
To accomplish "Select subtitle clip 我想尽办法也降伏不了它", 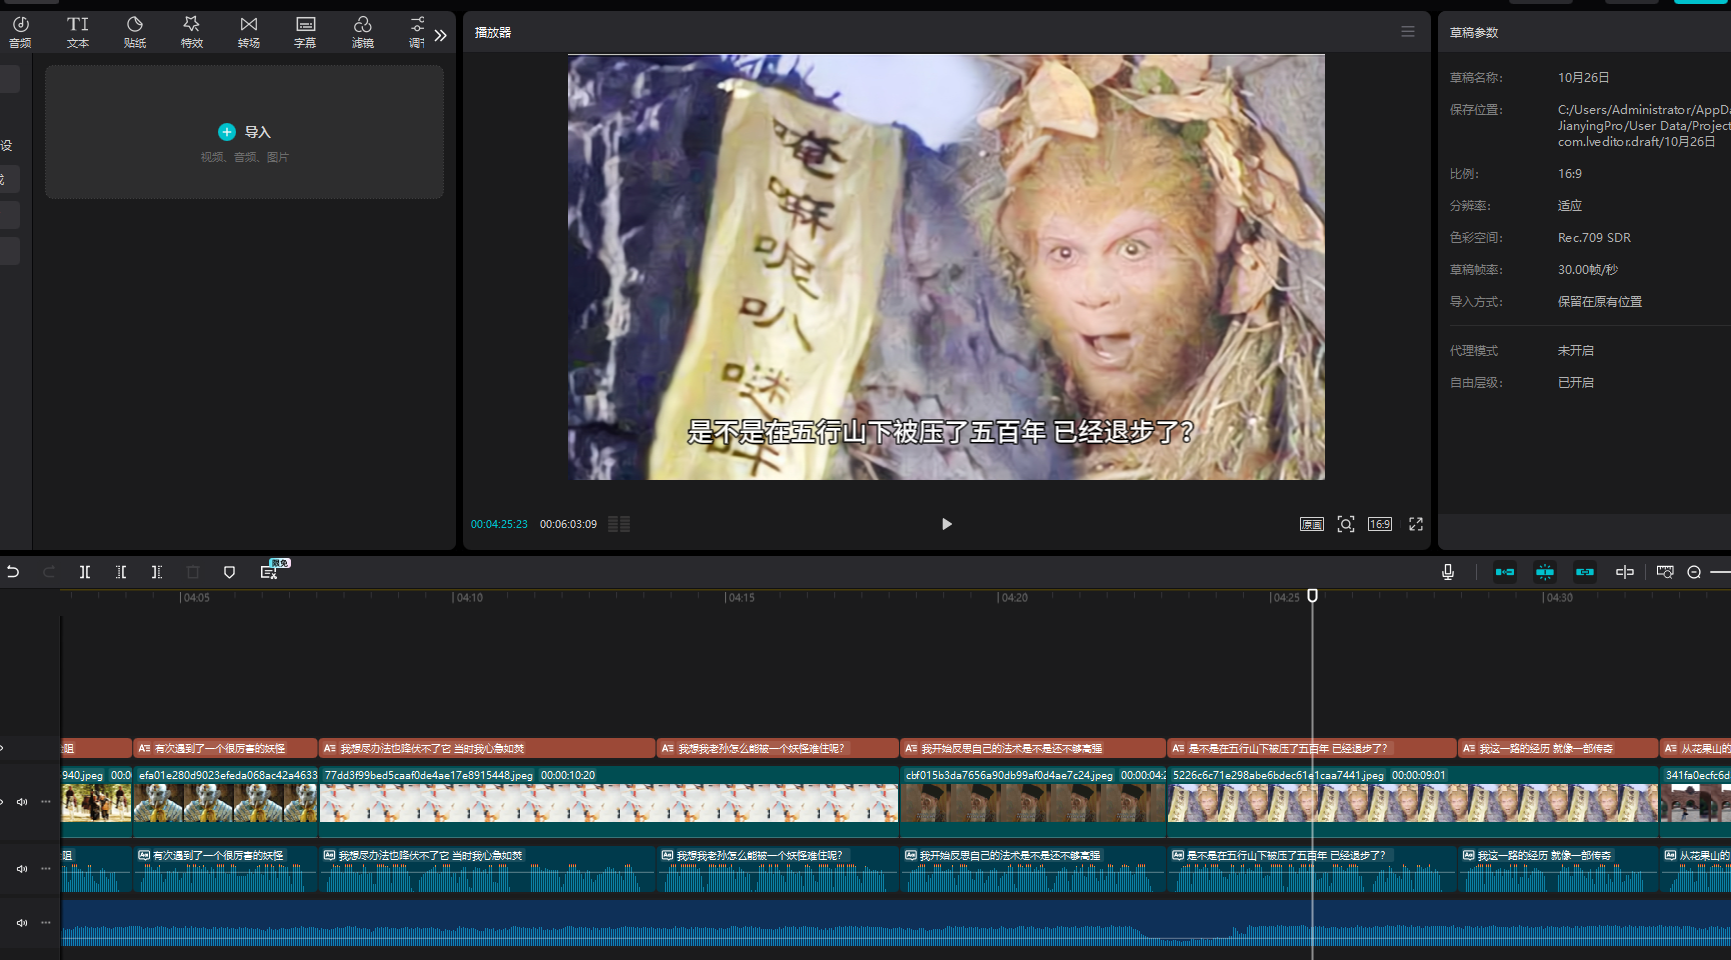I will pyautogui.click(x=487, y=748).
